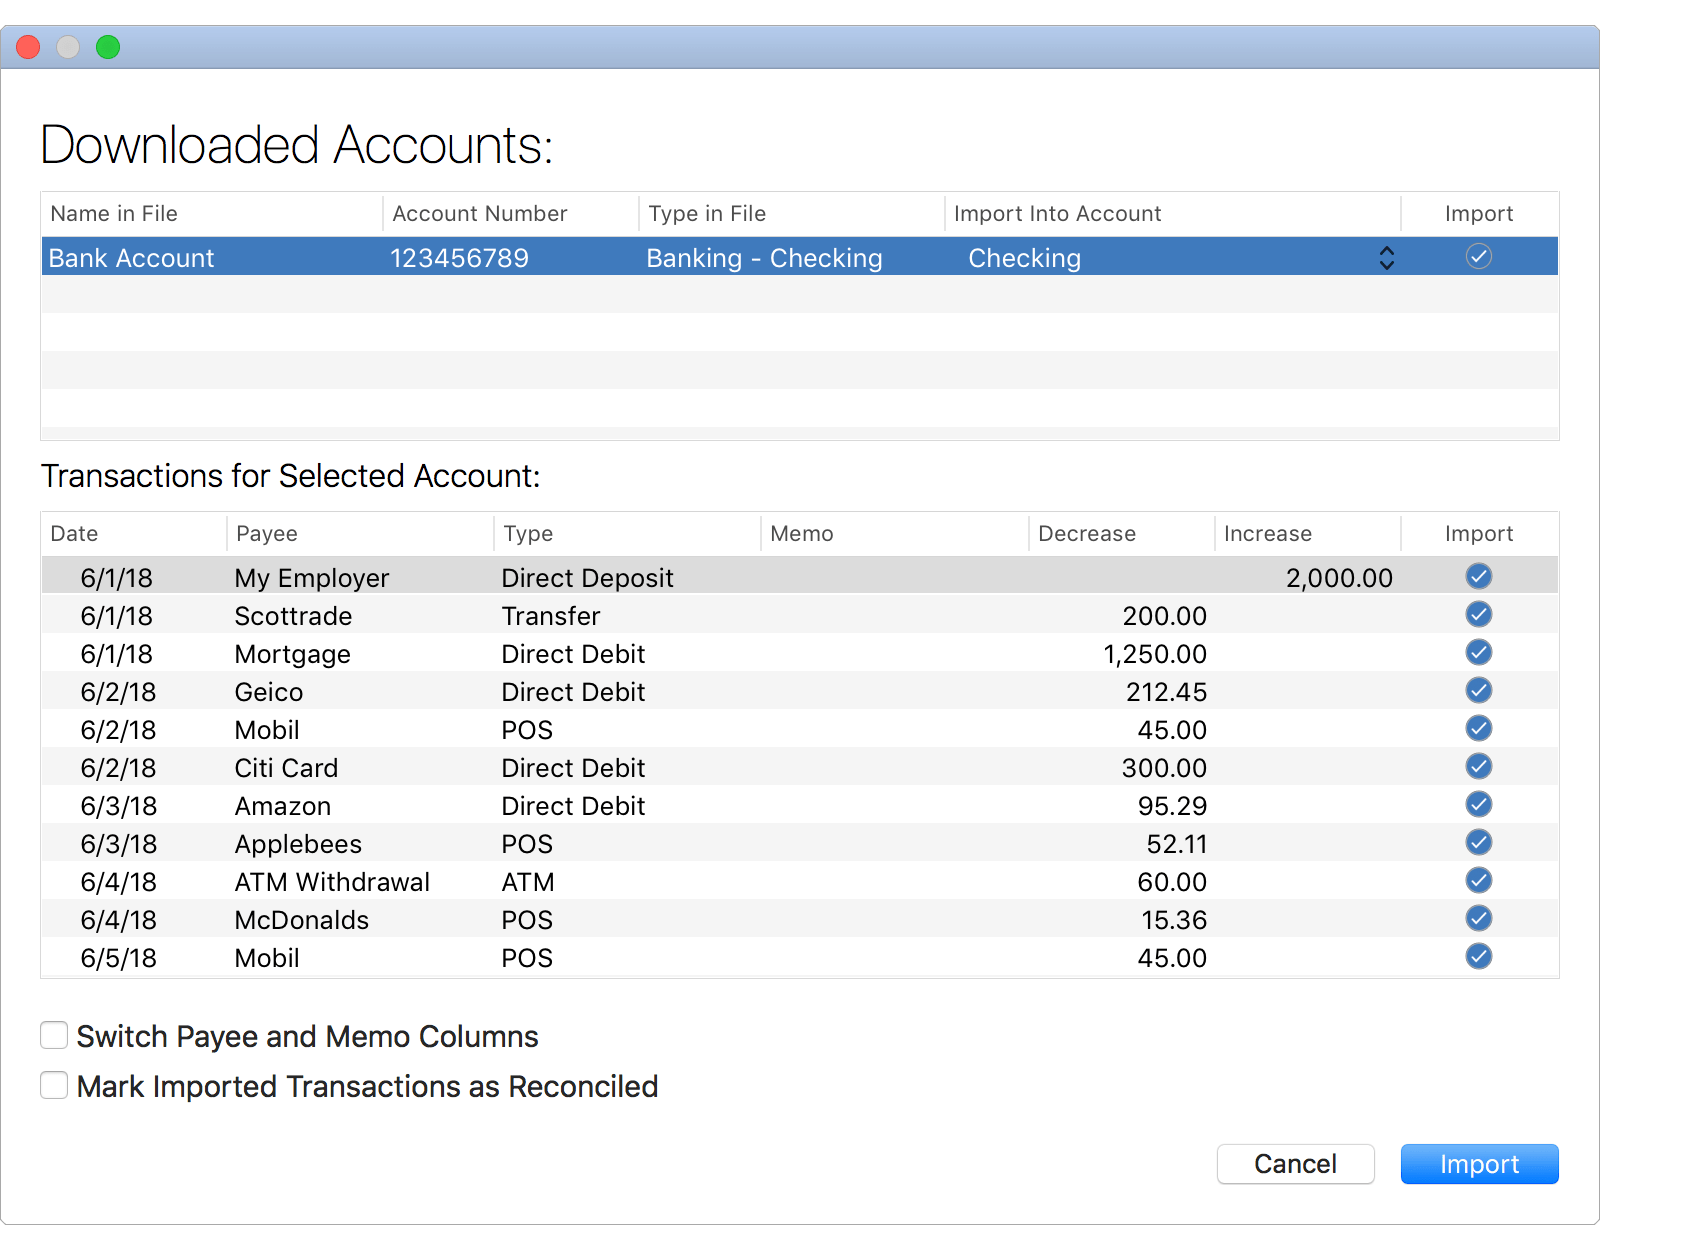Click the Date column header

75,533
